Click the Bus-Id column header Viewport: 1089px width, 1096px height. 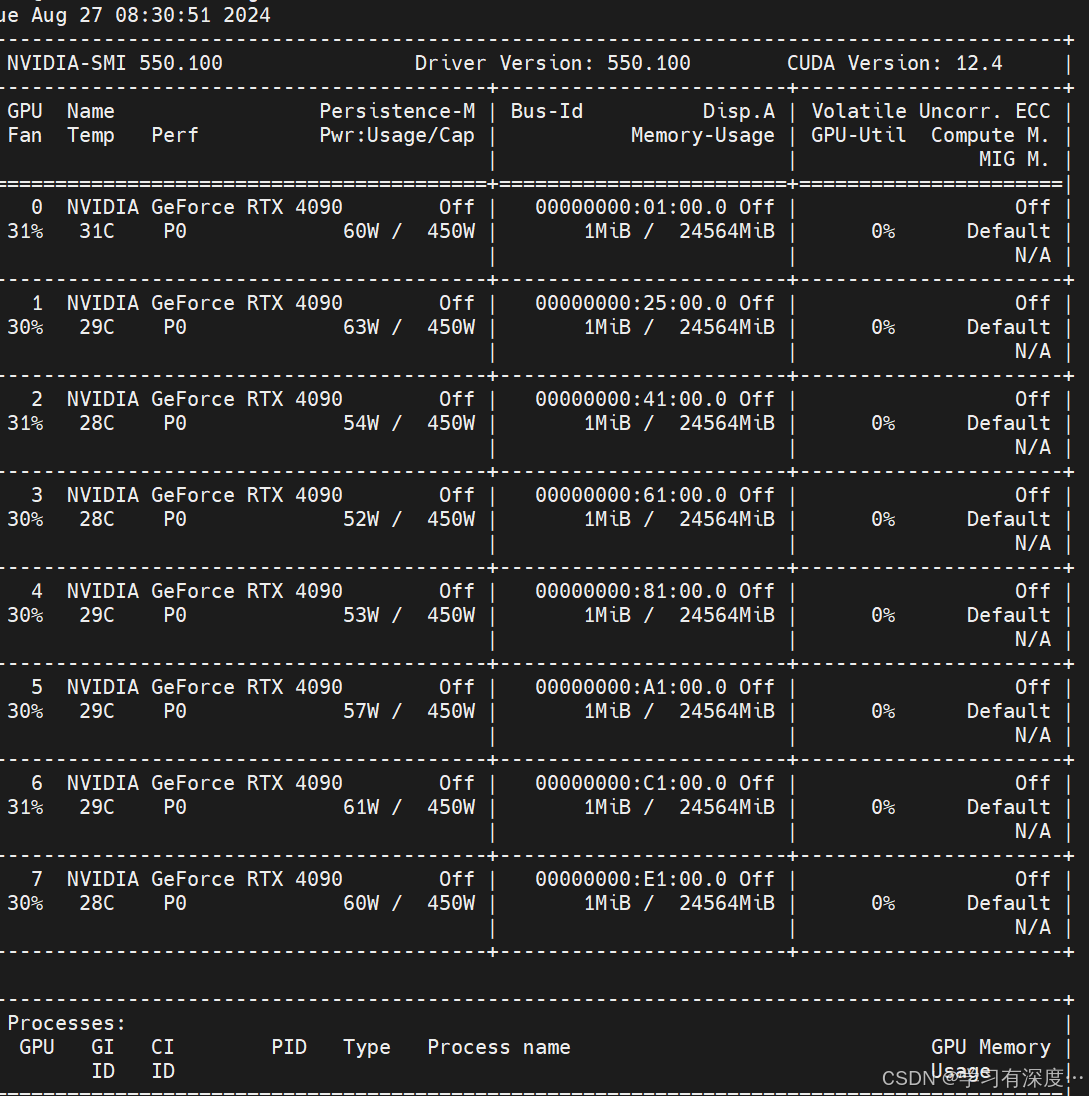pos(547,111)
